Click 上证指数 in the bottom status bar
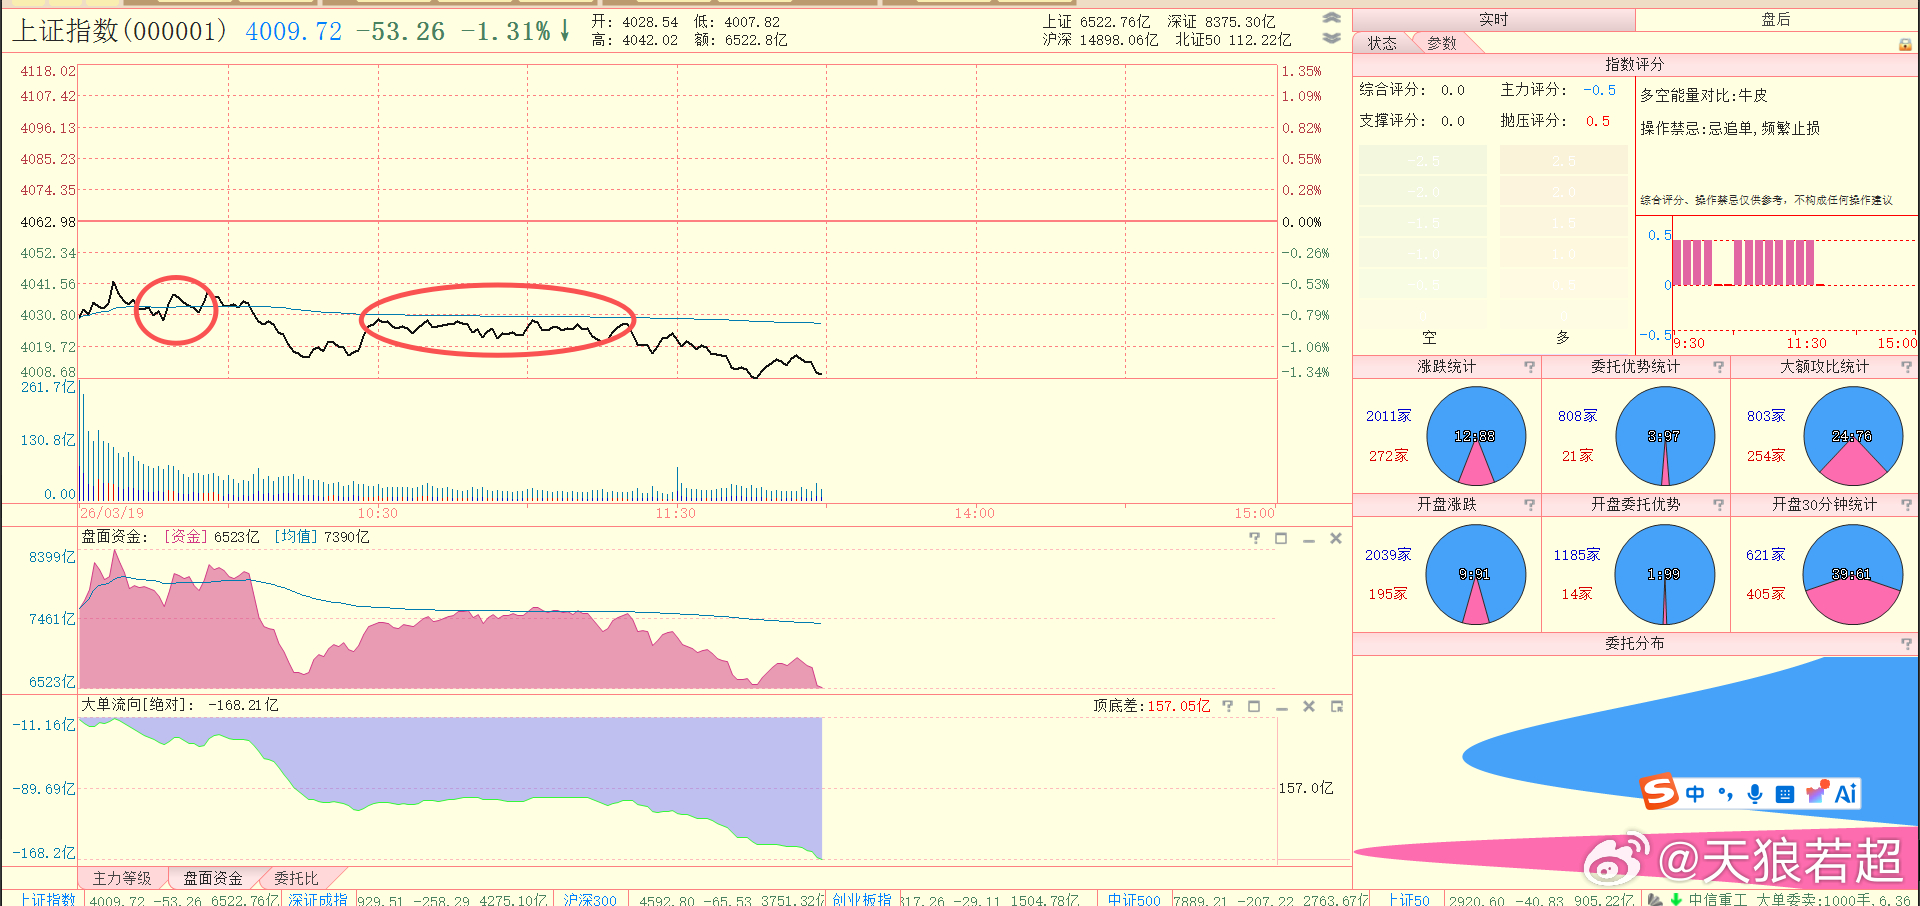This screenshot has height=906, width=1920. (48, 899)
